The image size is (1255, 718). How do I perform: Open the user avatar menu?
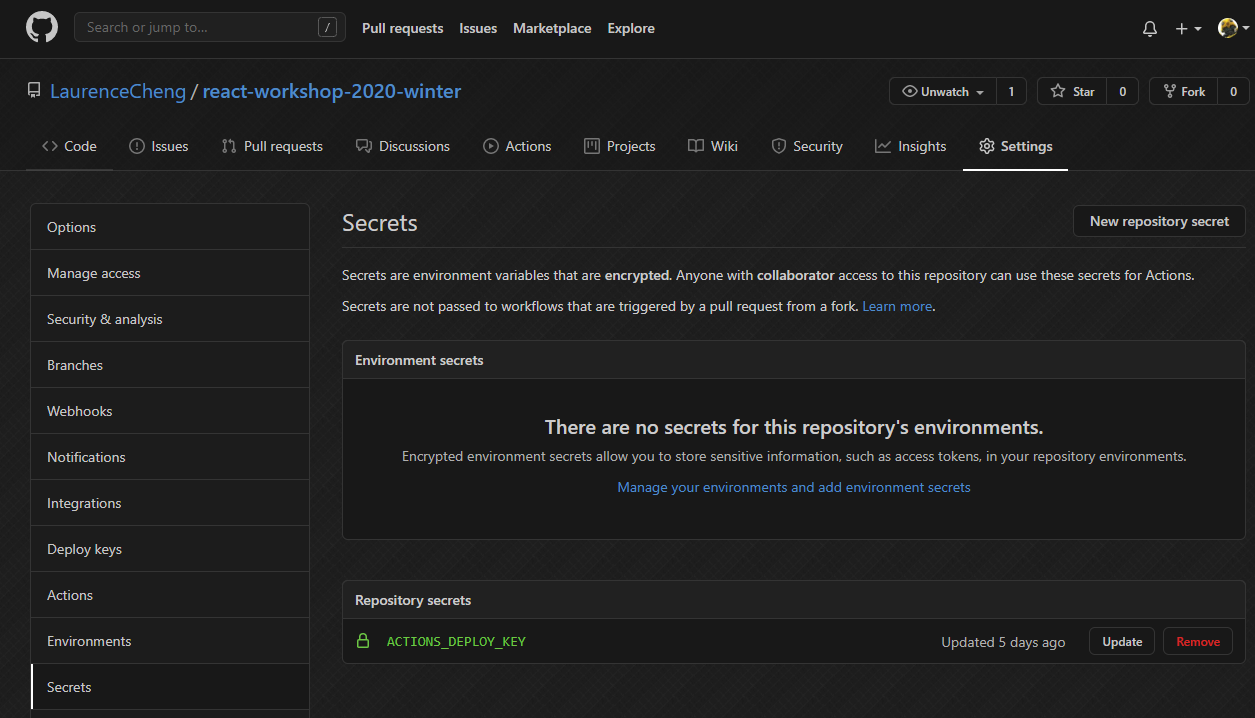click(x=1234, y=29)
